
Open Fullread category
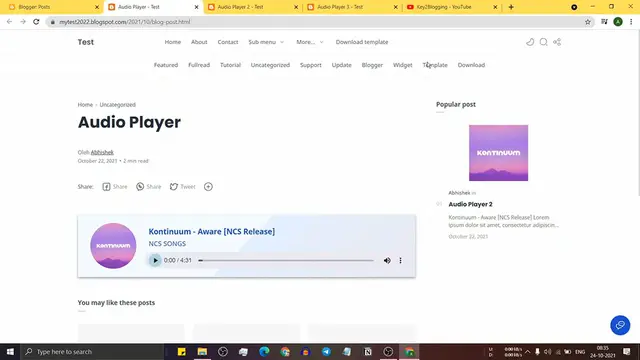point(199,65)
